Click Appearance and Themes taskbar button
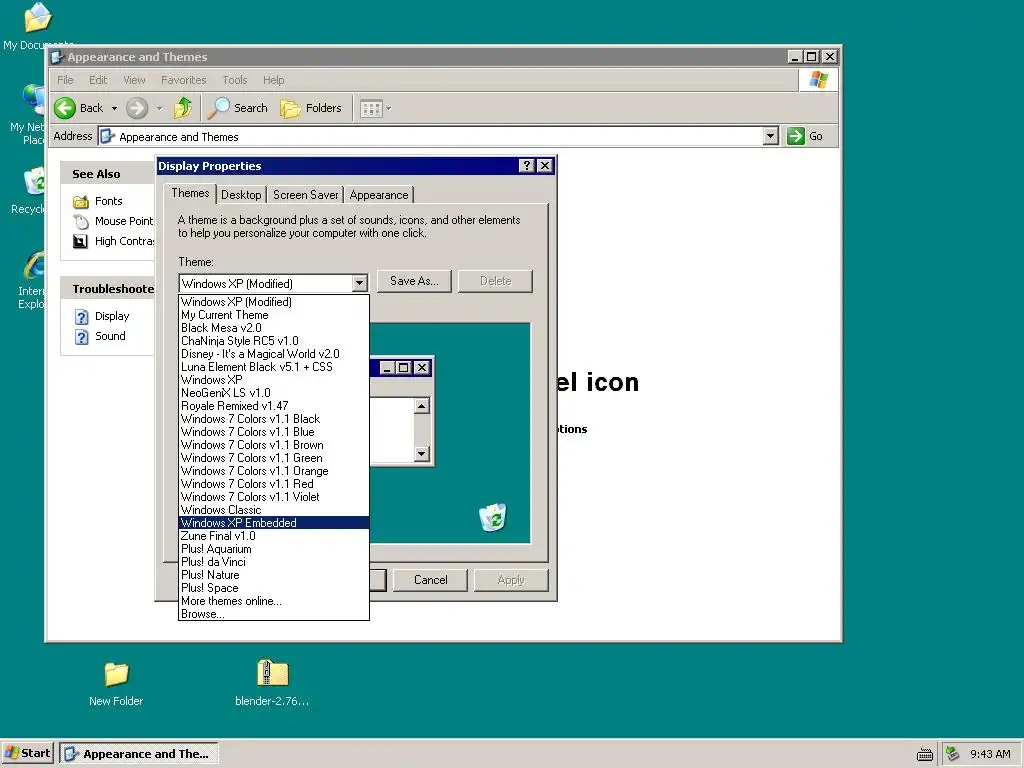Image resolution: width=1024 pixels, height=768 pixels. (139, 754)
